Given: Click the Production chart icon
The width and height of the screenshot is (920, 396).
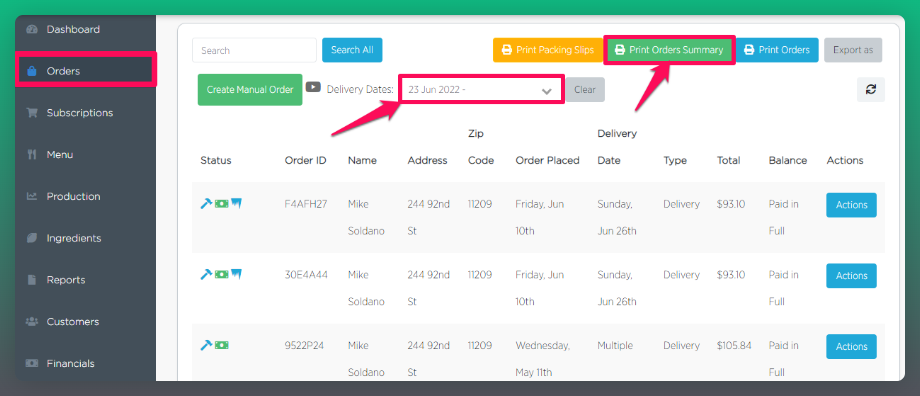Looking at the screenshot, I should [x=32, y=197].
